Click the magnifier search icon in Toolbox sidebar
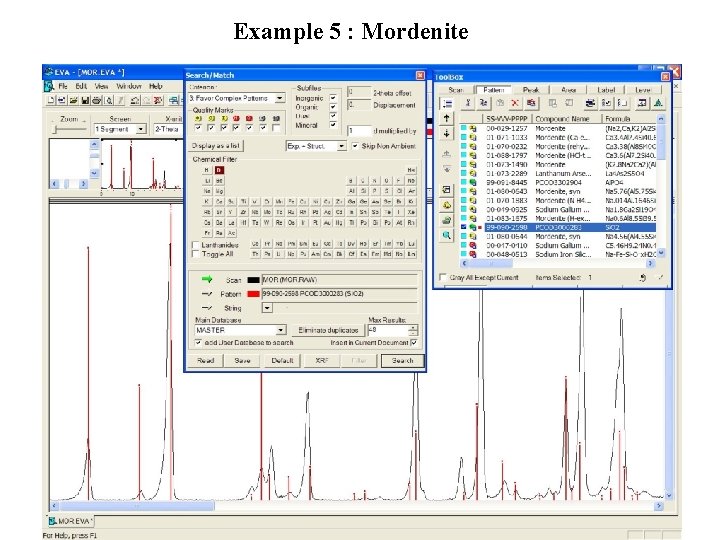720x540 pixels. 446,236
